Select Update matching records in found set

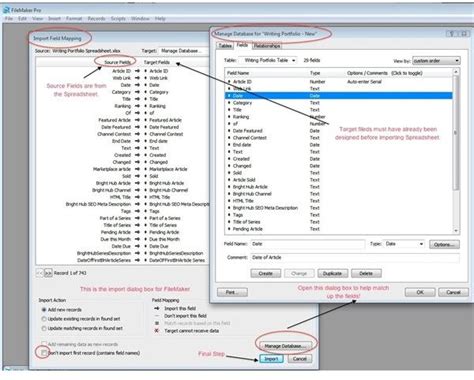44,328
